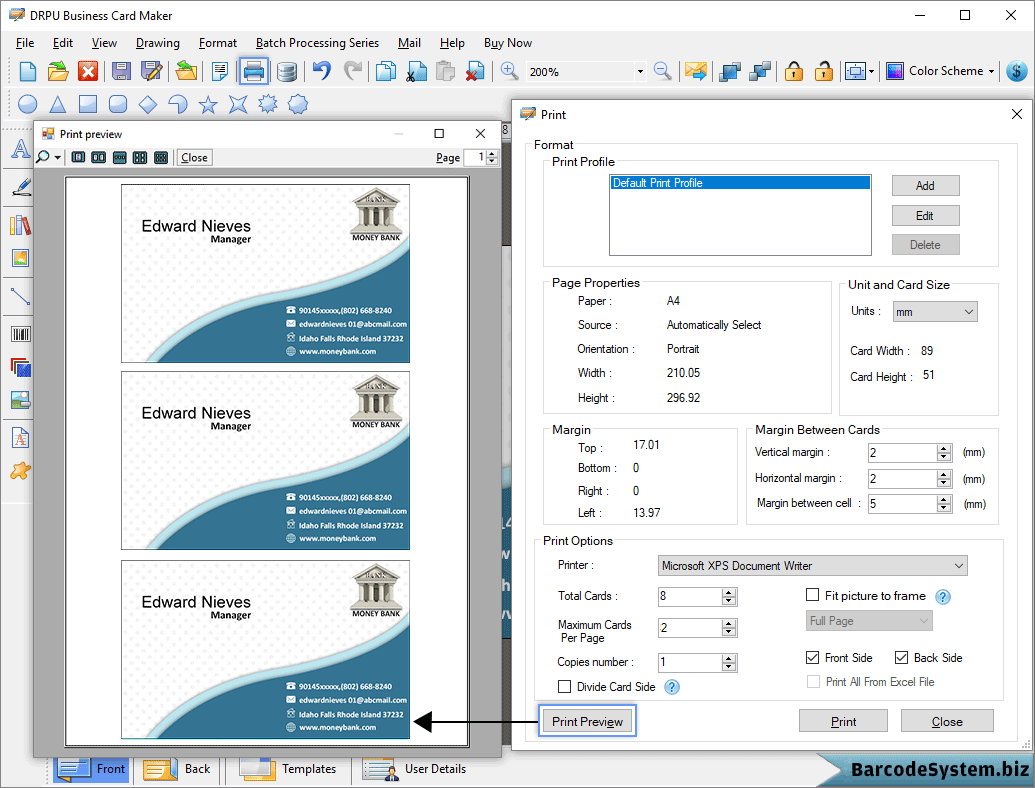Screen dimensions: 1035x788
Task: Select the five-point star shape tool
Action: coord(208,104)
